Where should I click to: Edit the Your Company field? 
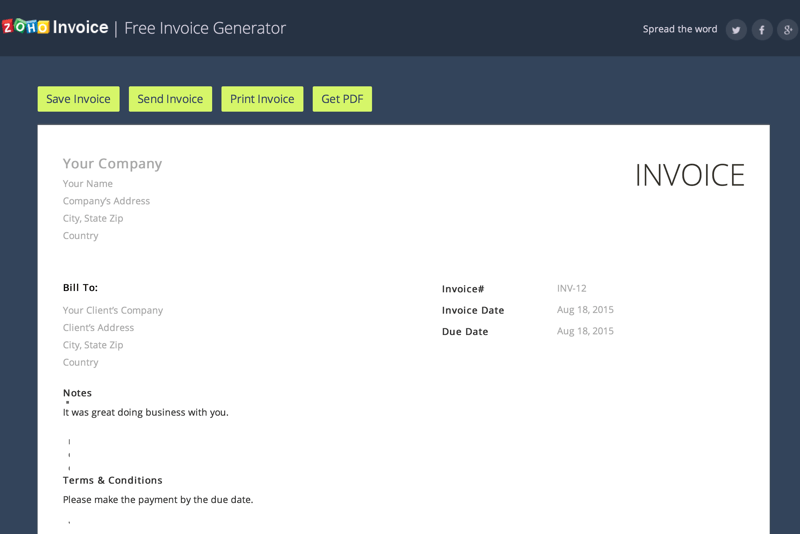(x=112, y=164)
